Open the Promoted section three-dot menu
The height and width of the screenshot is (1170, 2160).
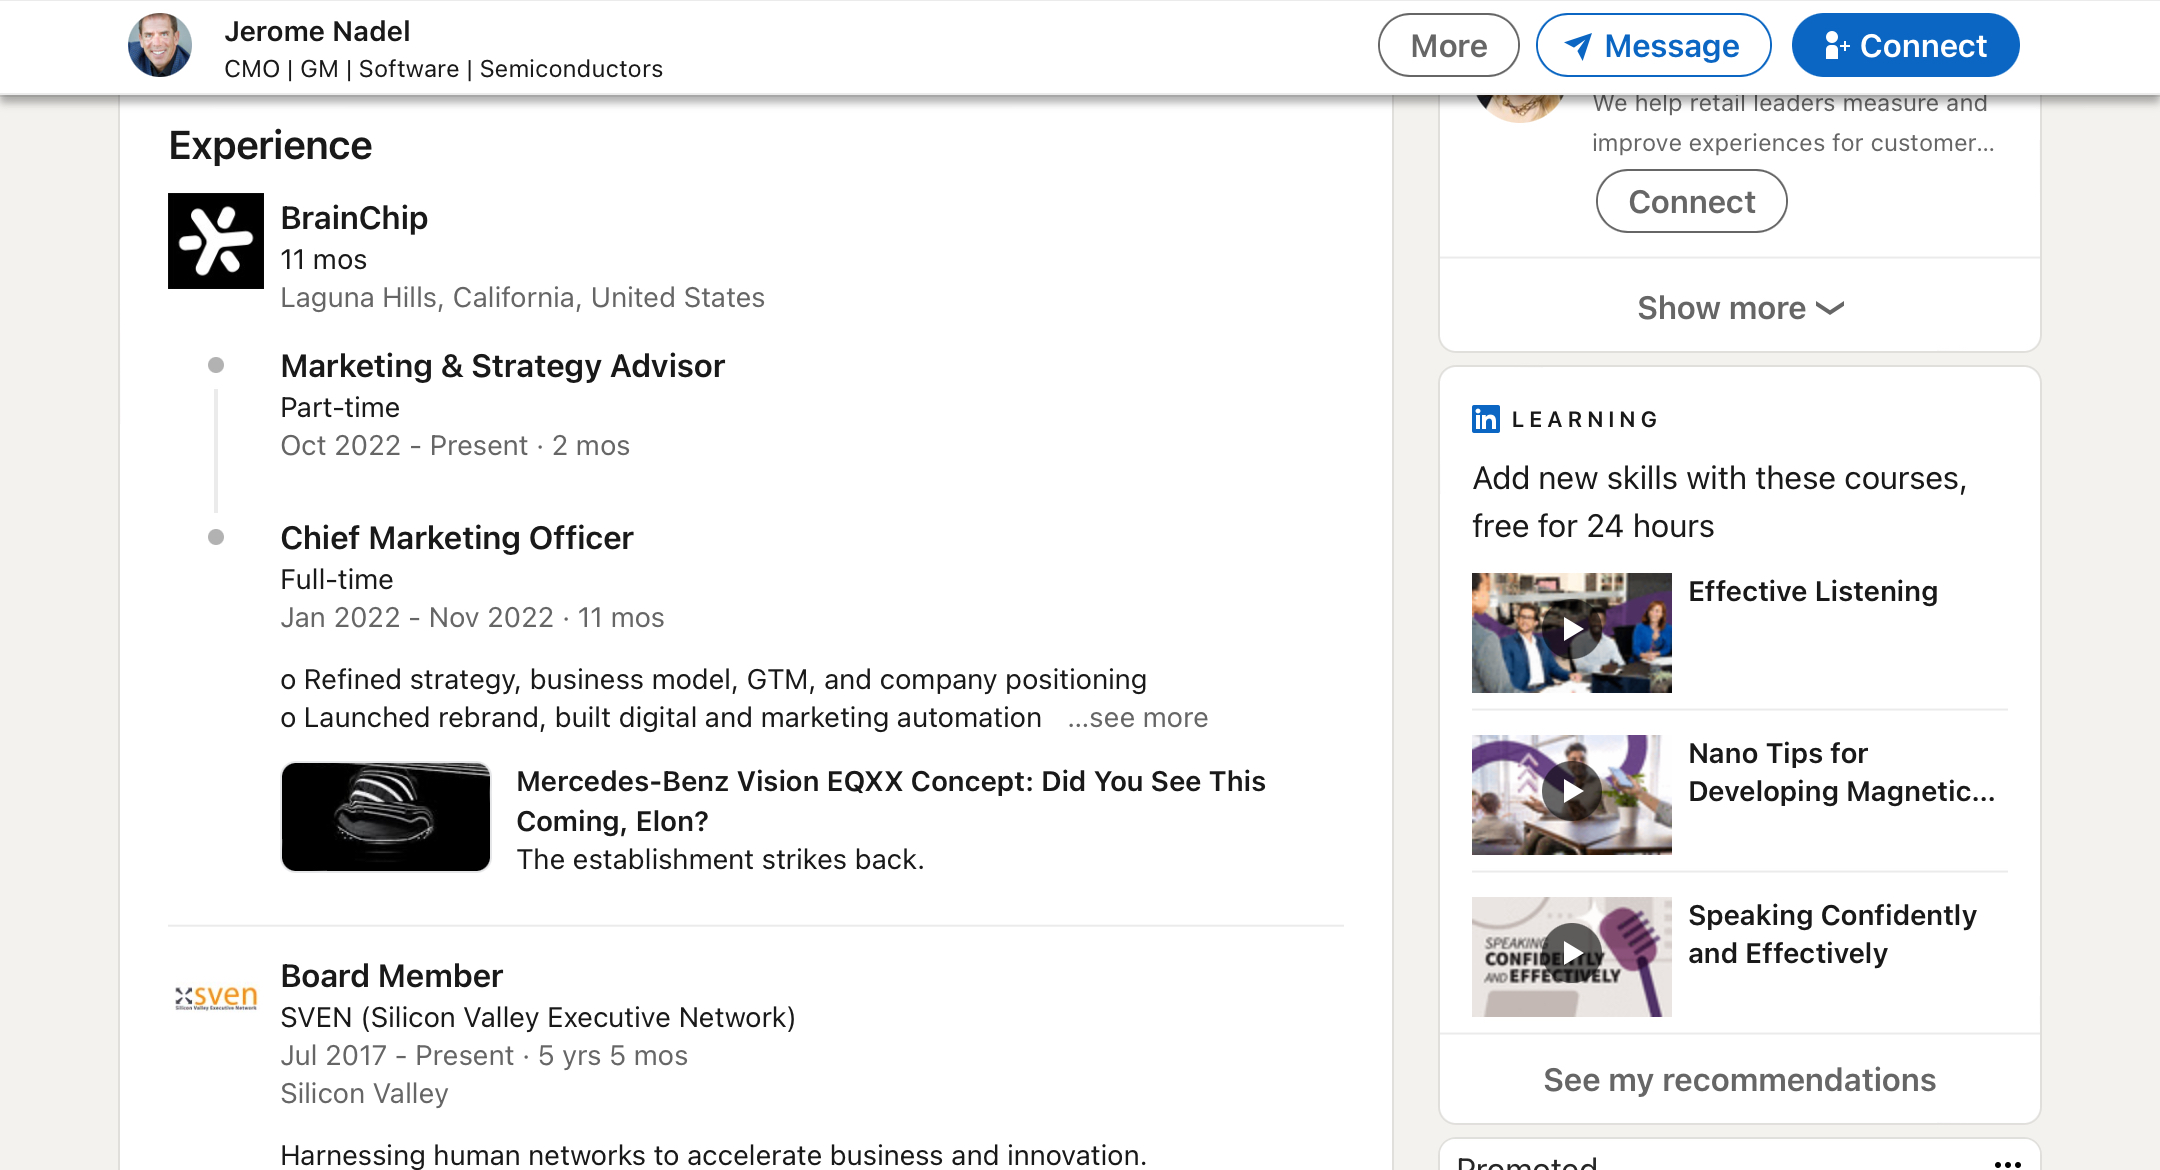pos(2007,1162)
